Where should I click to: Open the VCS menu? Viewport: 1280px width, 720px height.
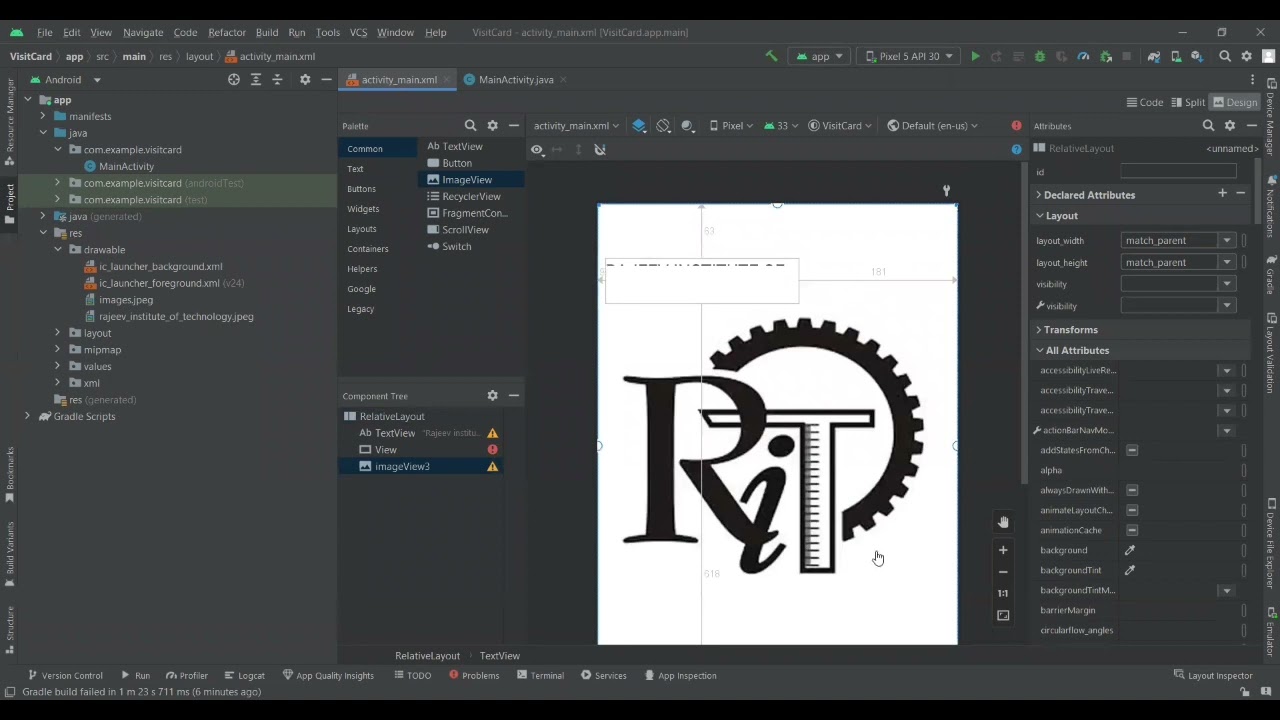pyautogui.click(x=358, y=32)
